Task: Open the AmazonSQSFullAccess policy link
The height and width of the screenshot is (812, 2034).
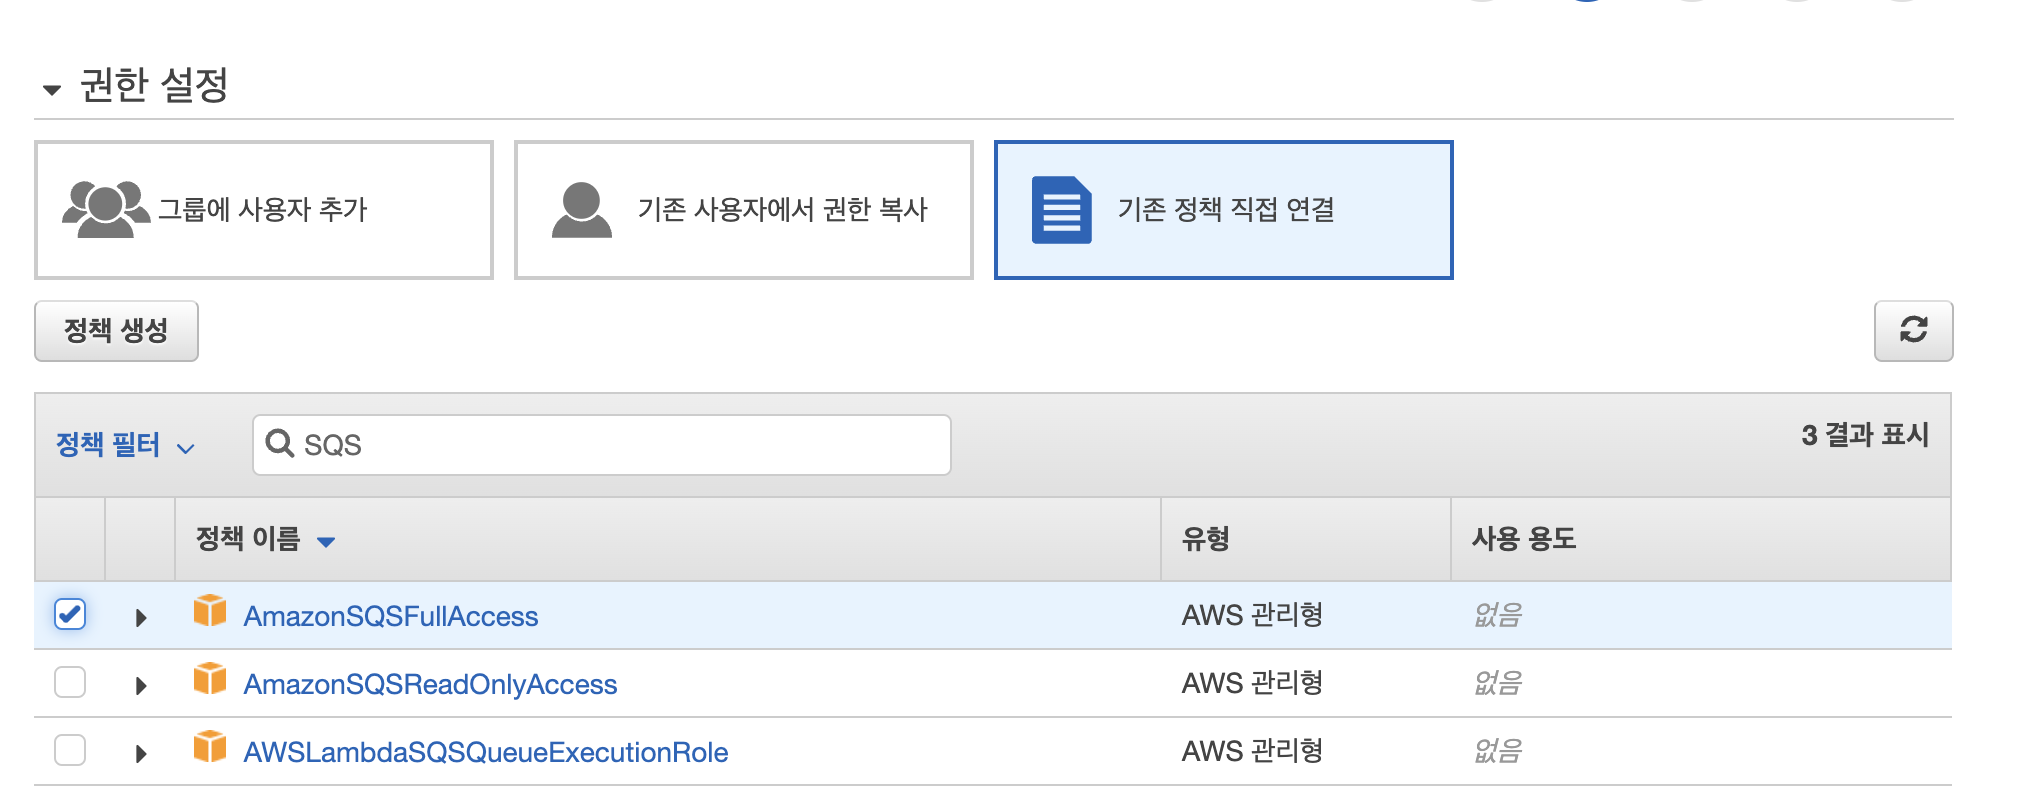Action: coord(391,616)
